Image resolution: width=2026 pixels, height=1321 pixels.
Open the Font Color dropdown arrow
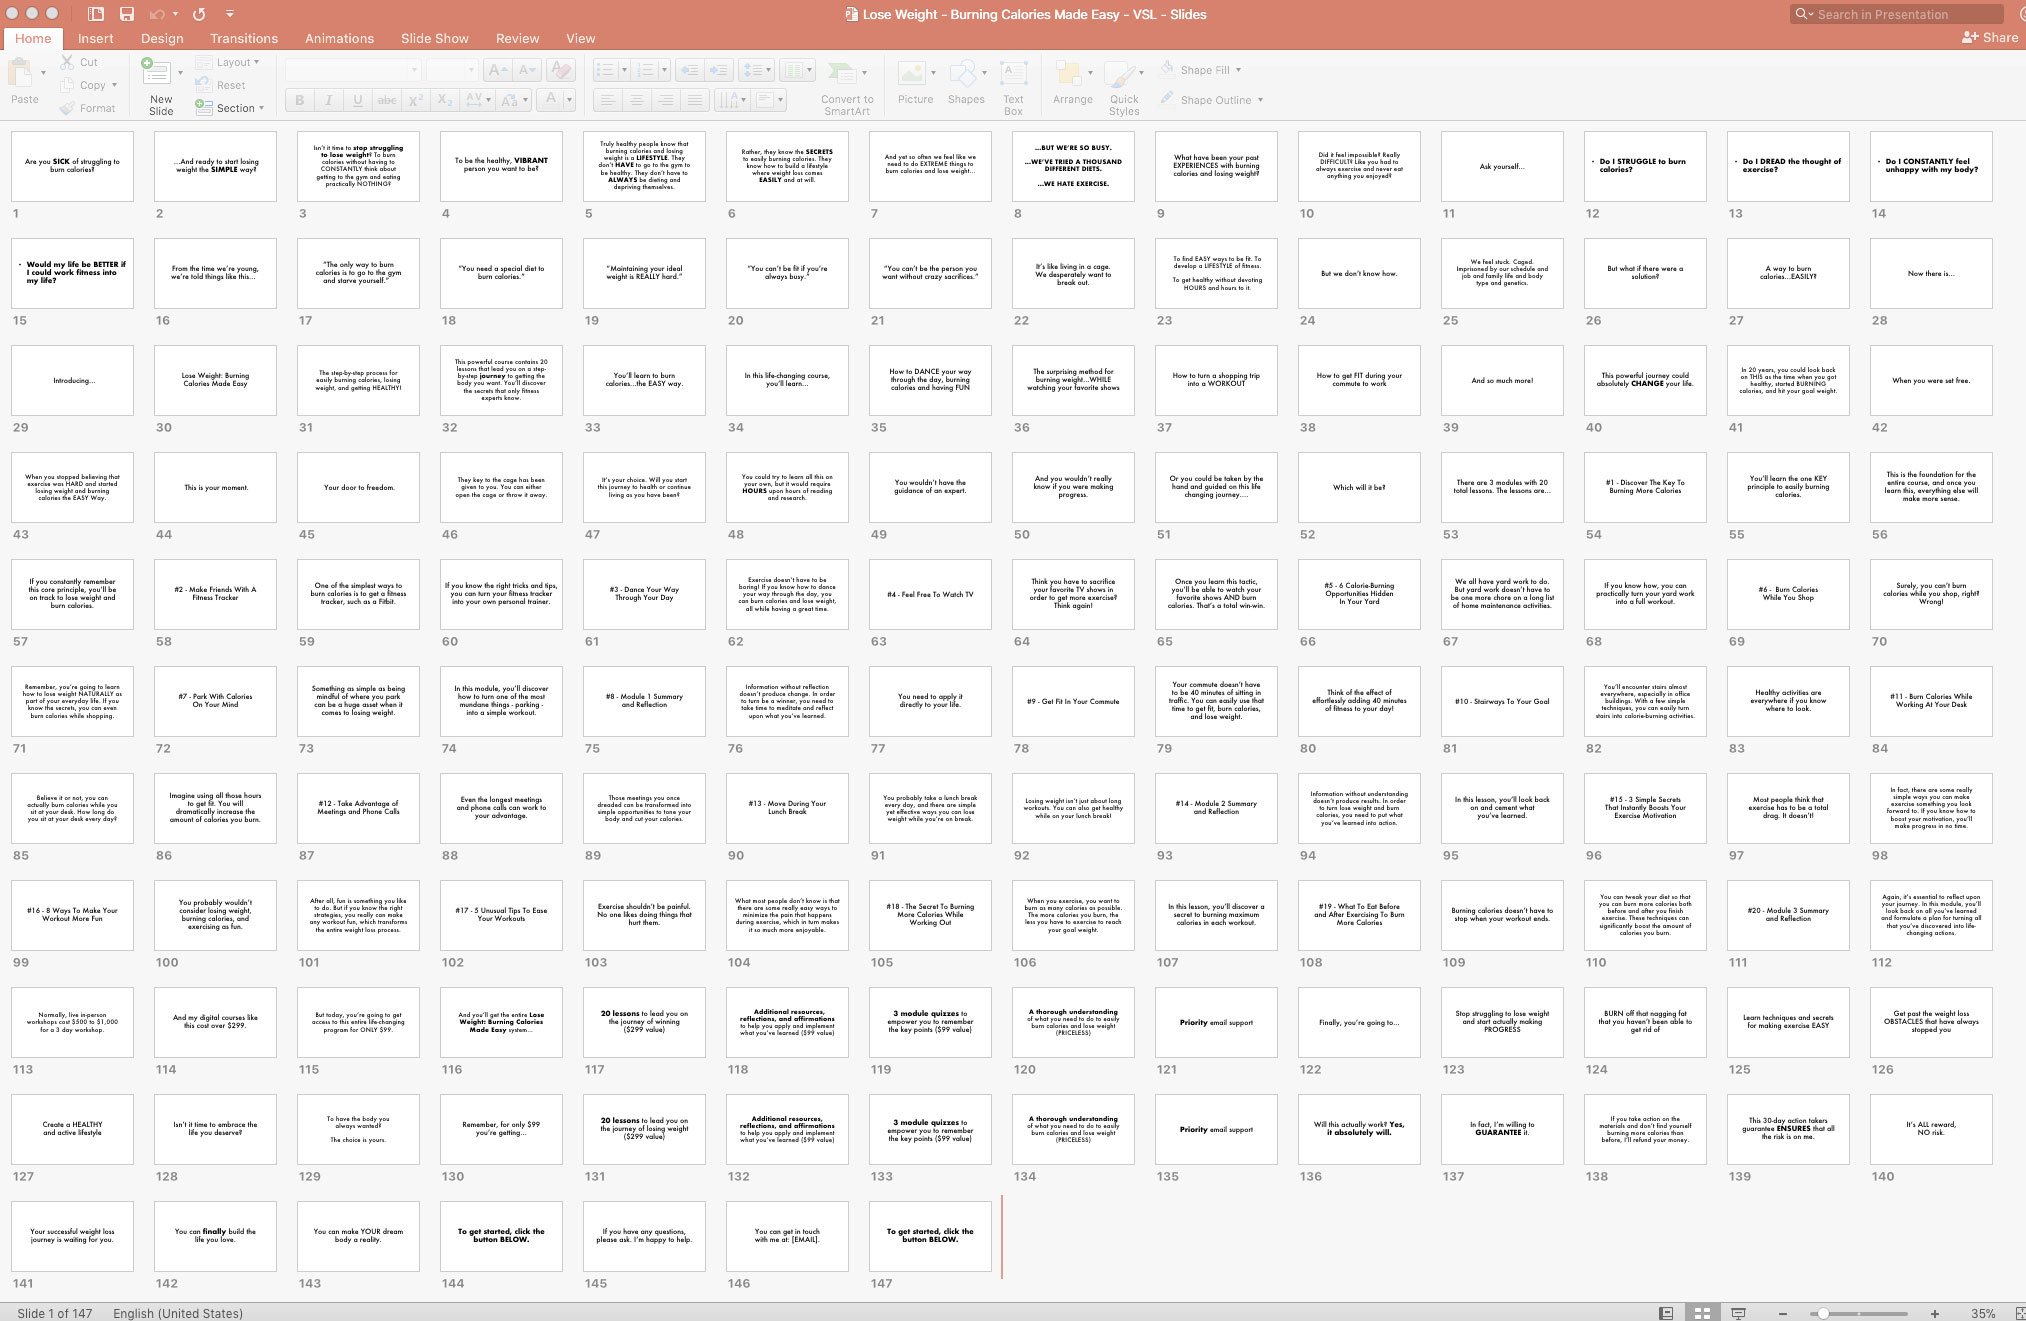click(x=569, y=100)
